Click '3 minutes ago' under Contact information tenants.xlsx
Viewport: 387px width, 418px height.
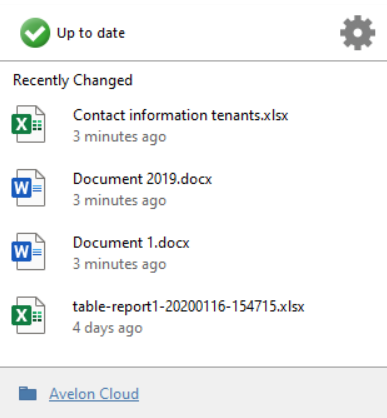point(119,137)
